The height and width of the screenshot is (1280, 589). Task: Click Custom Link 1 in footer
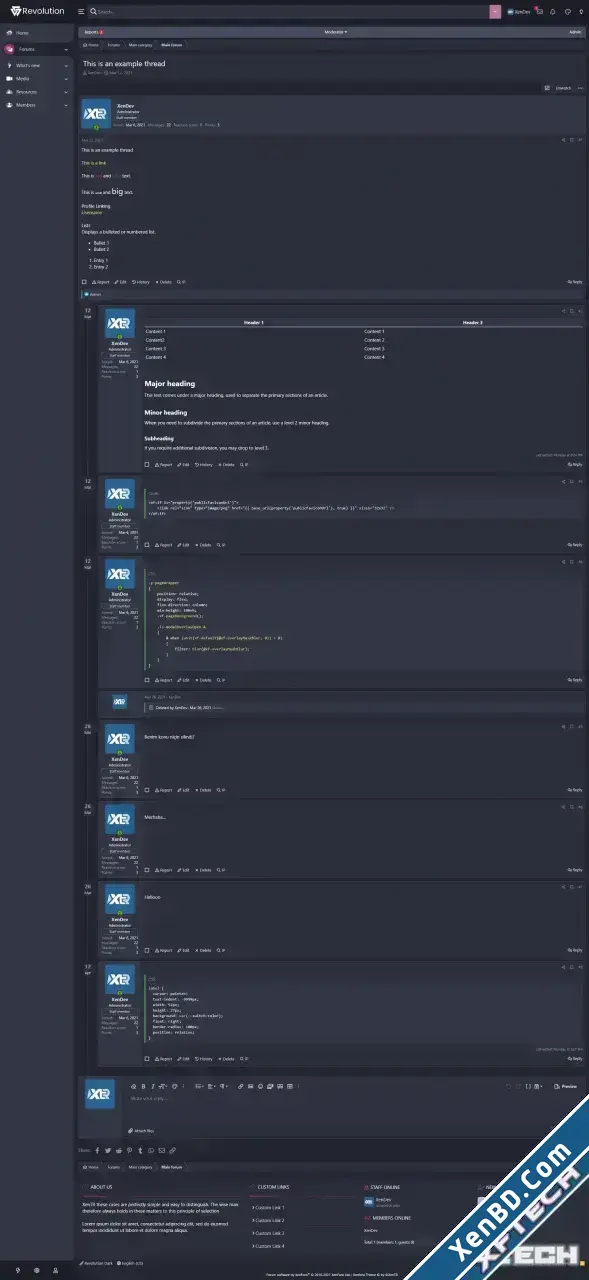point(268,1208)
